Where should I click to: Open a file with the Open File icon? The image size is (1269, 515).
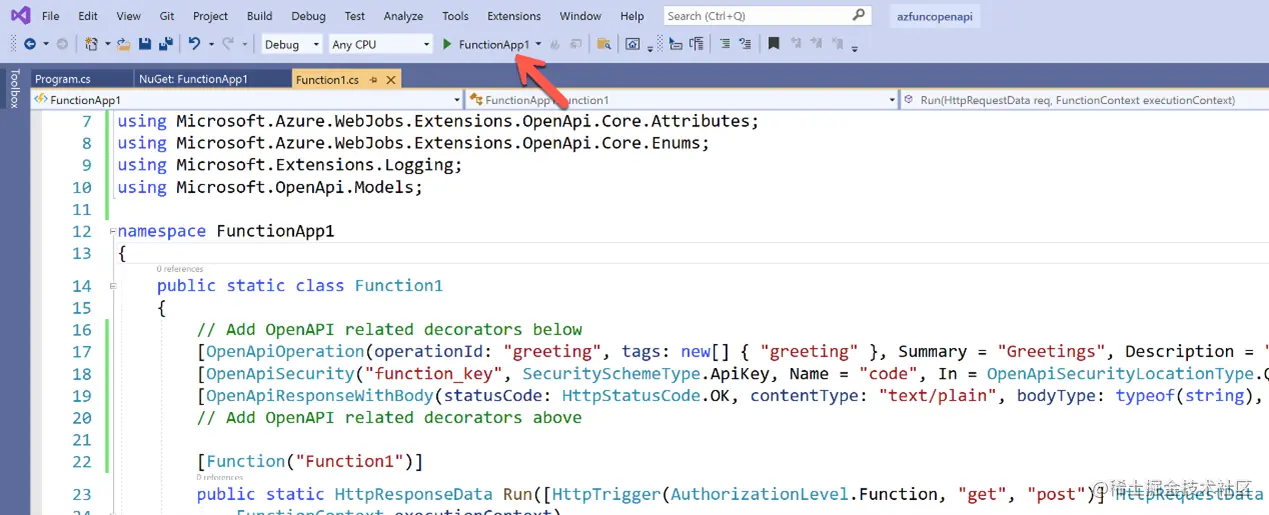[x=124, y=44]
